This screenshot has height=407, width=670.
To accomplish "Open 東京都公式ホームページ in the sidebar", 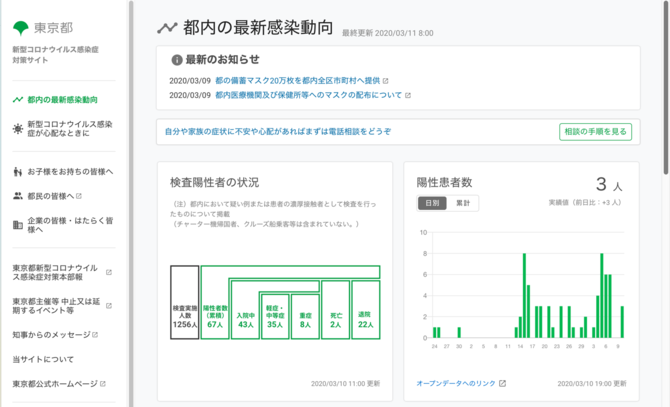I will [55, 383].
